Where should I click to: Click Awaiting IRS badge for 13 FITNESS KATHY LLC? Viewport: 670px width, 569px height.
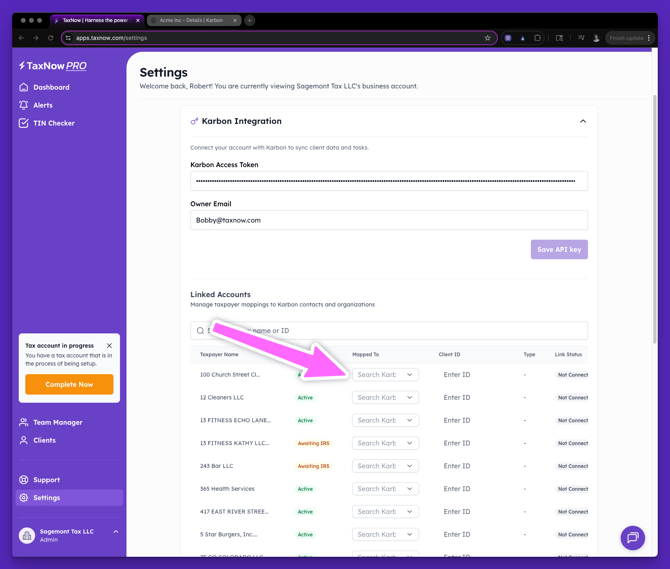314,443
